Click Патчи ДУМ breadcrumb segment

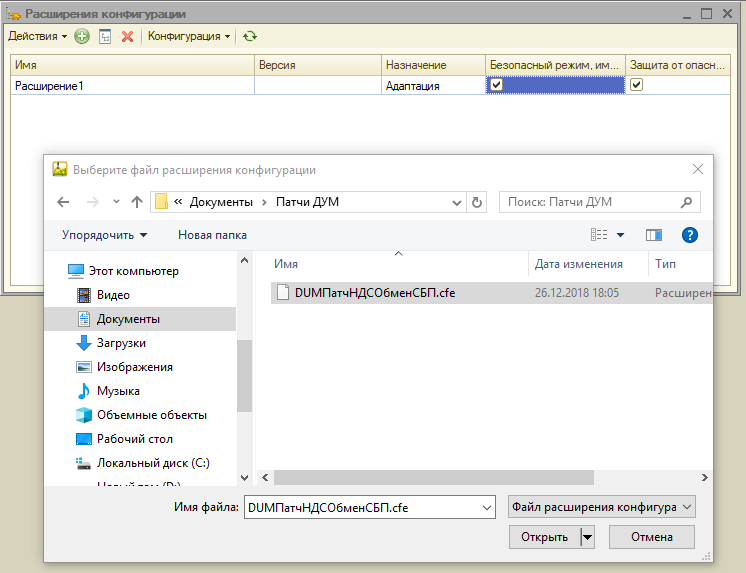pos(307,202)
